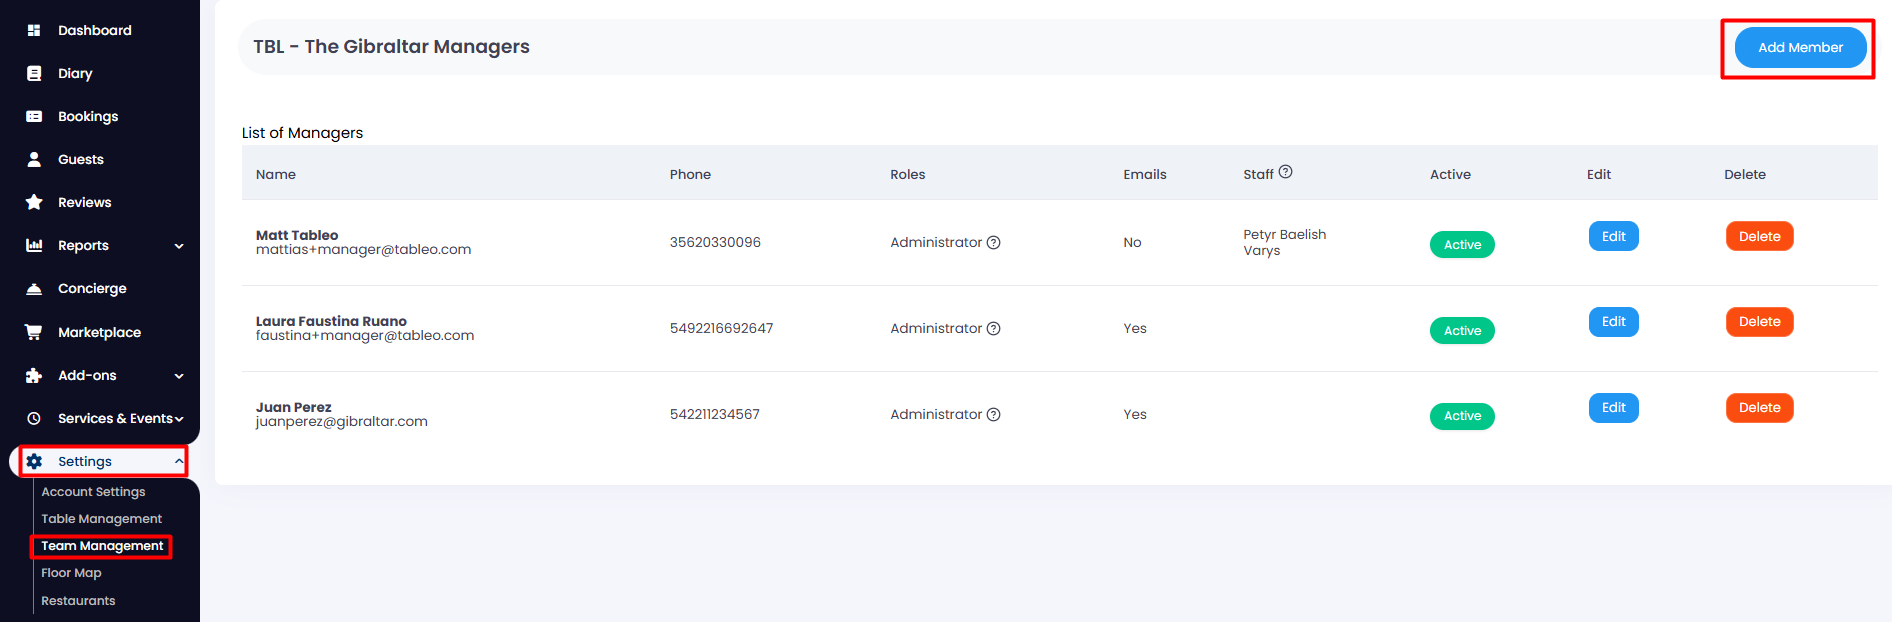1892x622 pixels.
Task: Open the Marketplace cart icon
Action: (34, 332)
